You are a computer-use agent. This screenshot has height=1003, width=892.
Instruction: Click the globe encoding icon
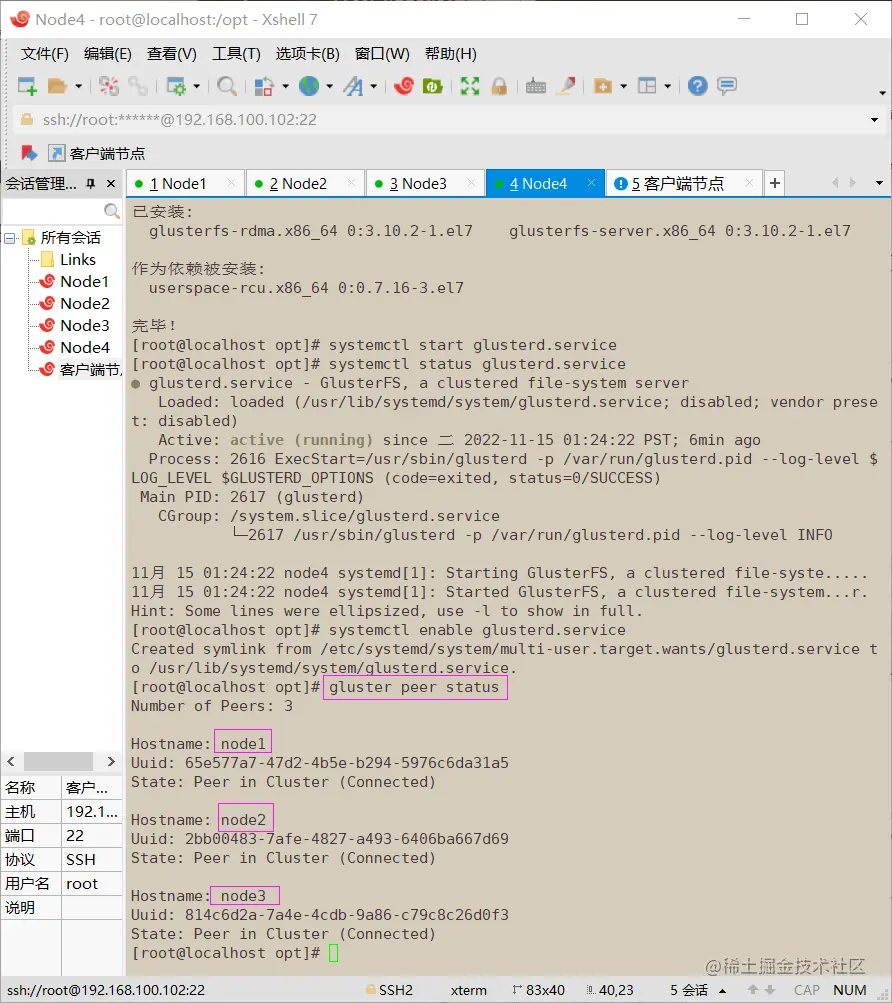tap(309, 86)
